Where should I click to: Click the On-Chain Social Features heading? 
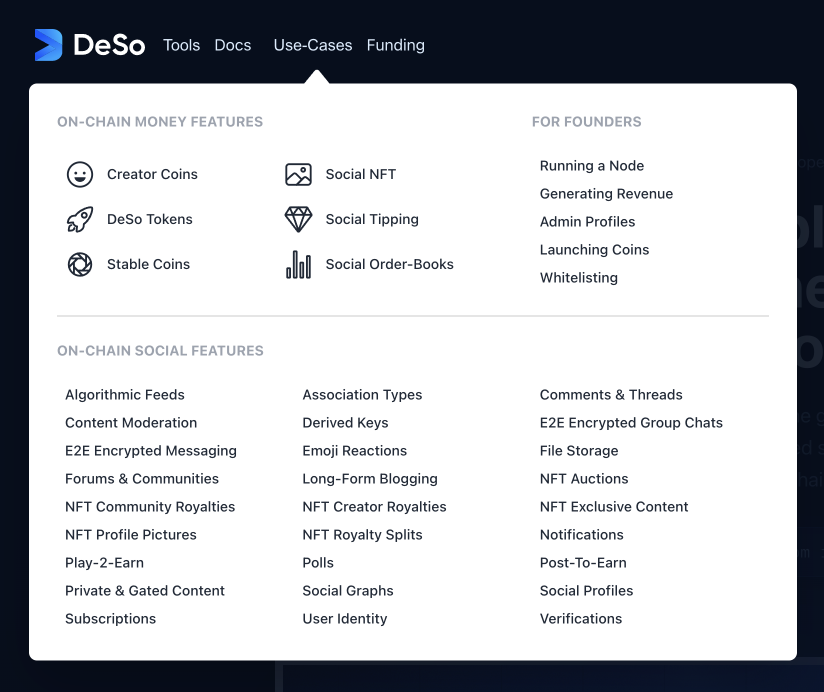(x=160, y=350)
